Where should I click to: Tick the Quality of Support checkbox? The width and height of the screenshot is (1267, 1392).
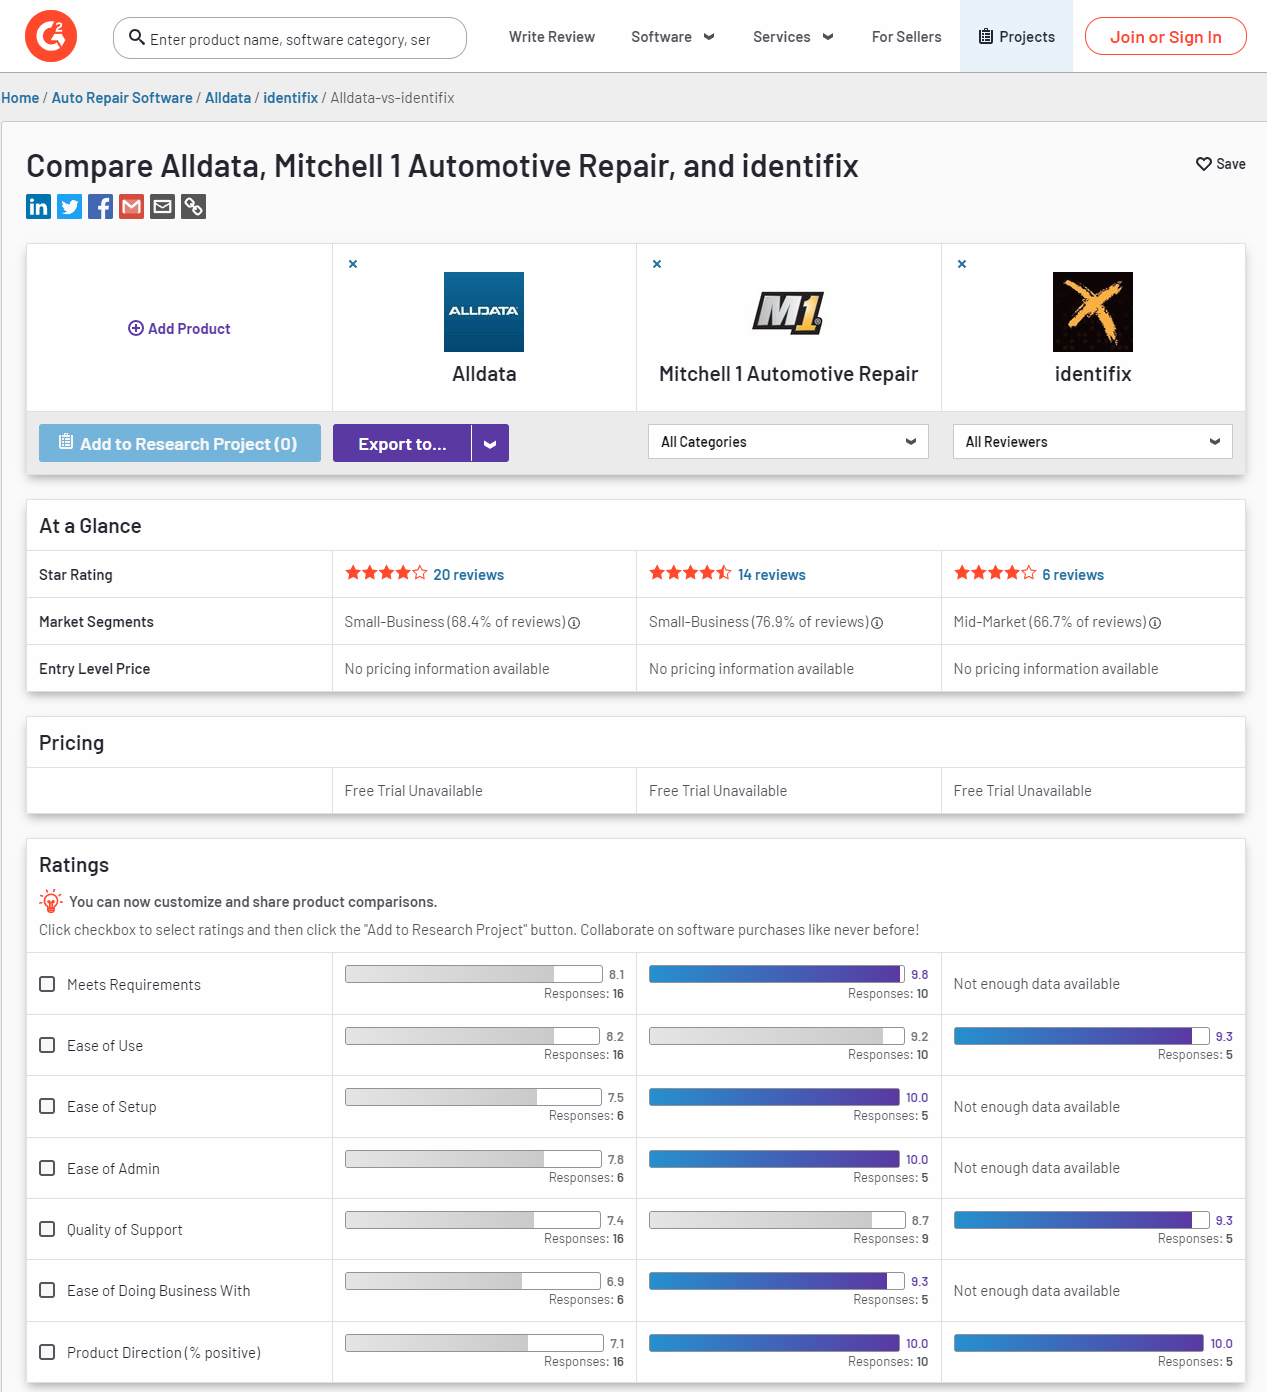point(47,1229)
